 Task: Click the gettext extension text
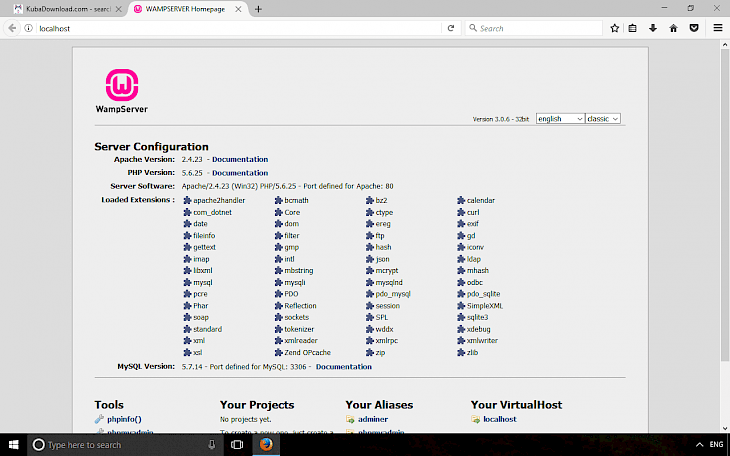coord(204,247)
